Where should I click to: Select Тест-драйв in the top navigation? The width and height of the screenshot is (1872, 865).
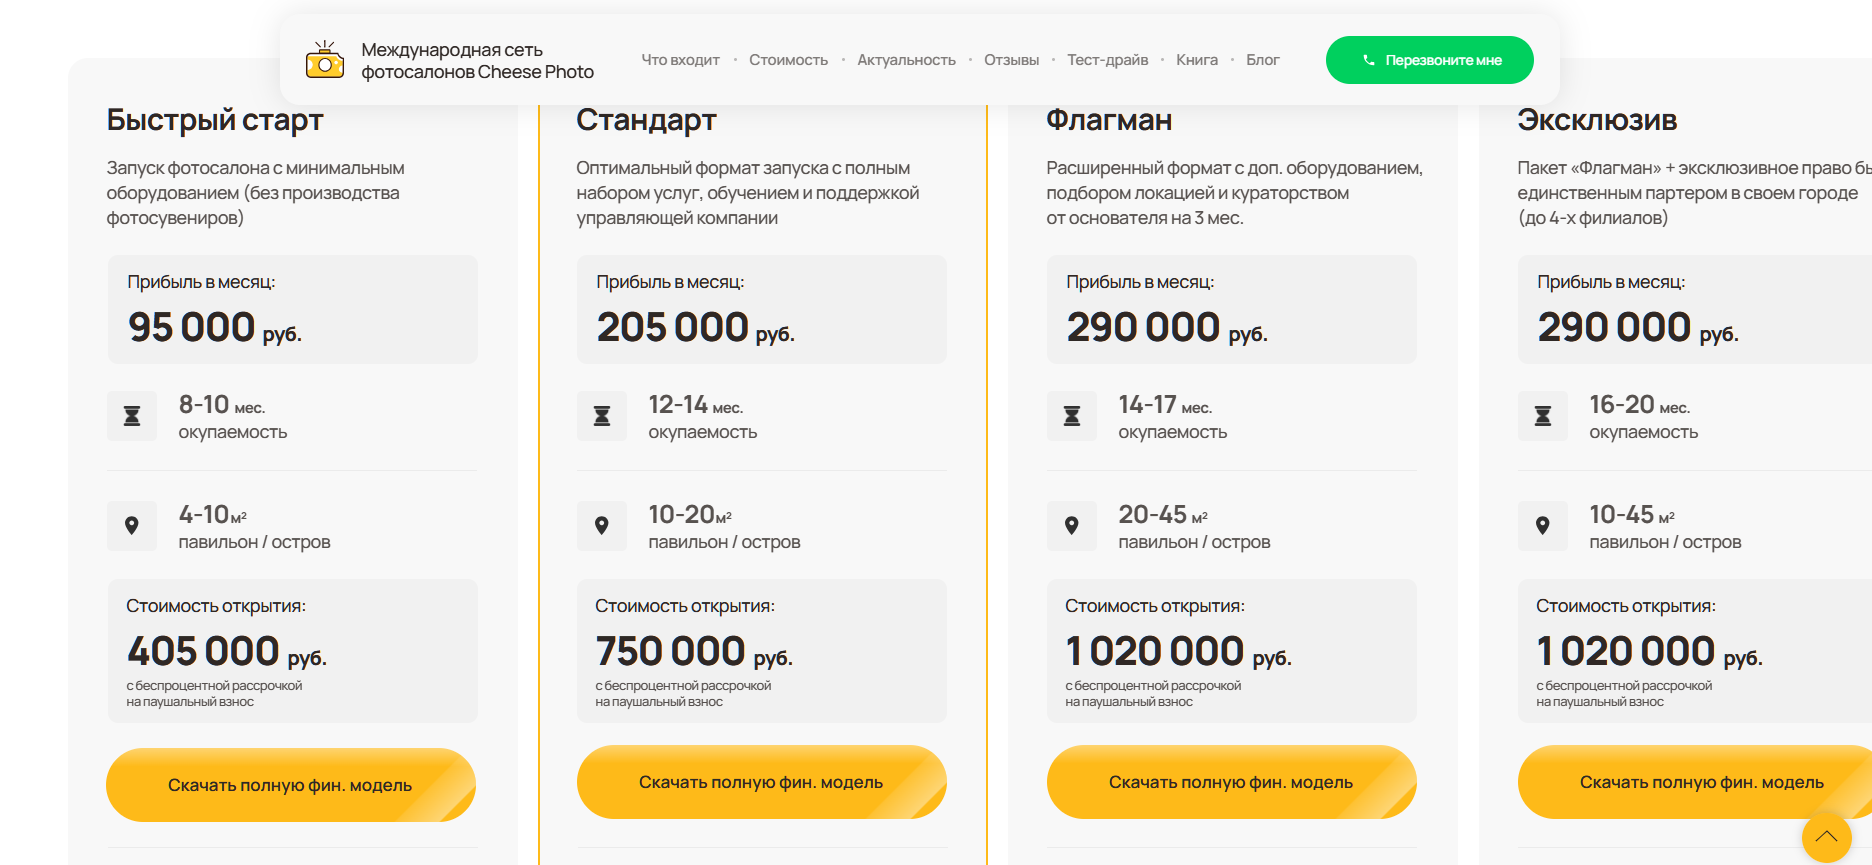coord(1107,60)
